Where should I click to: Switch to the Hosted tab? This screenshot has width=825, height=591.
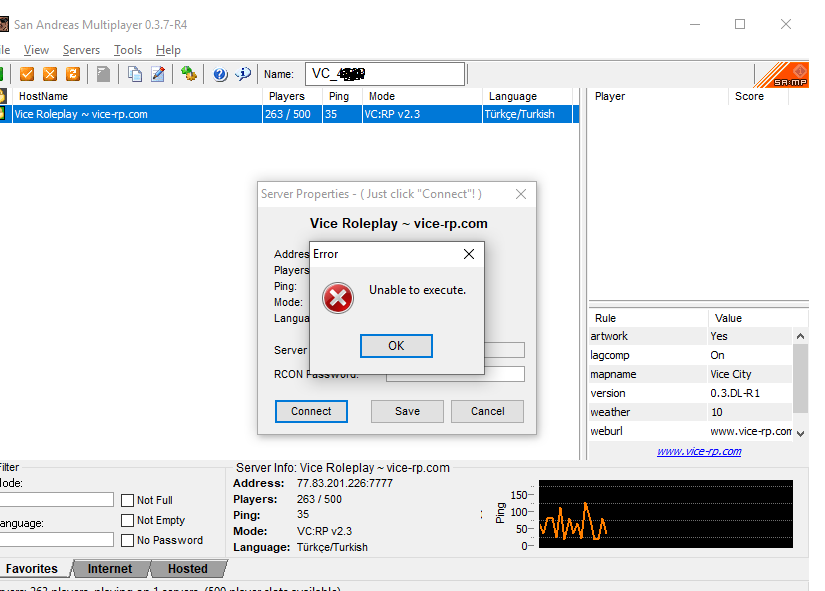tap(188, 568)
